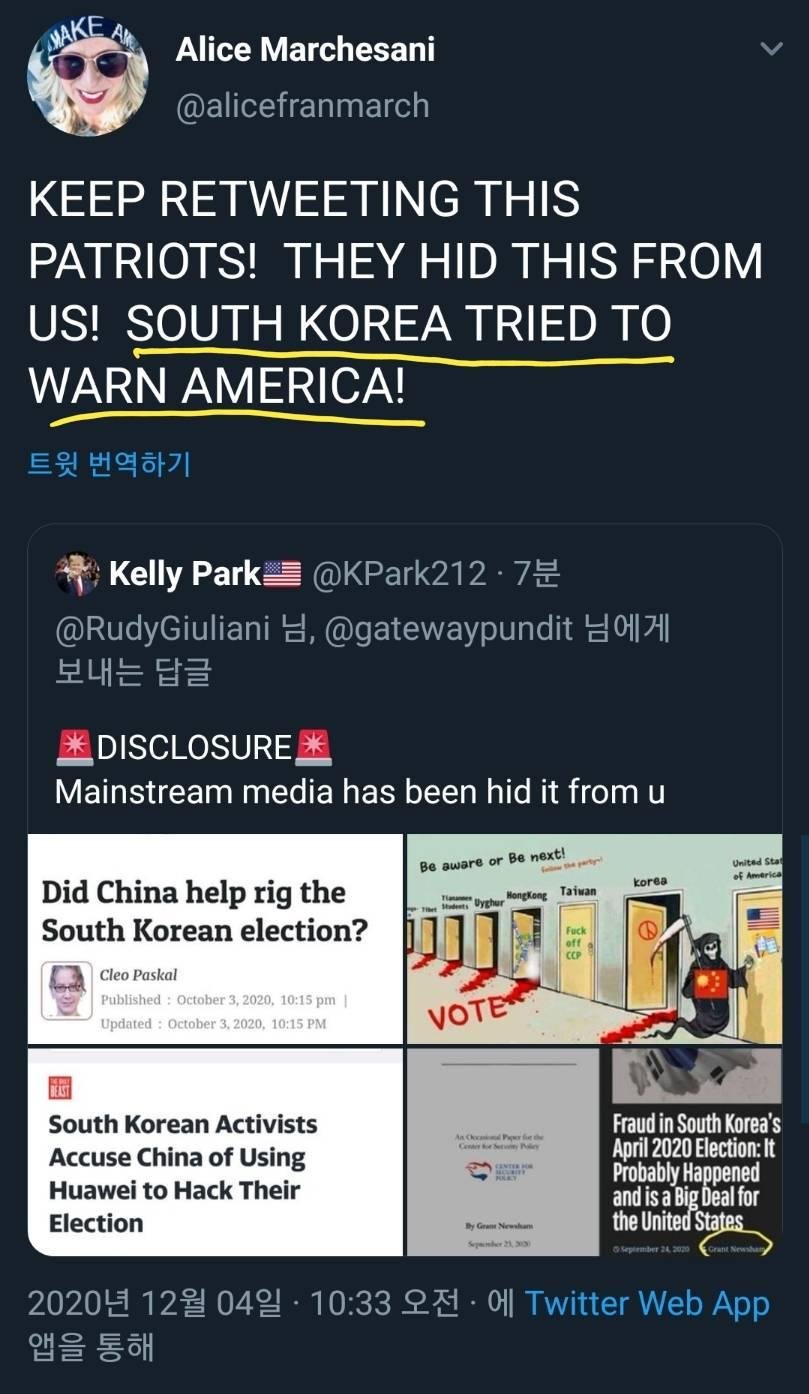Viewport: 809px width, 1394px height.
Task: Click the Alice Marchesani display name
Action: click(x=305, y=49)
